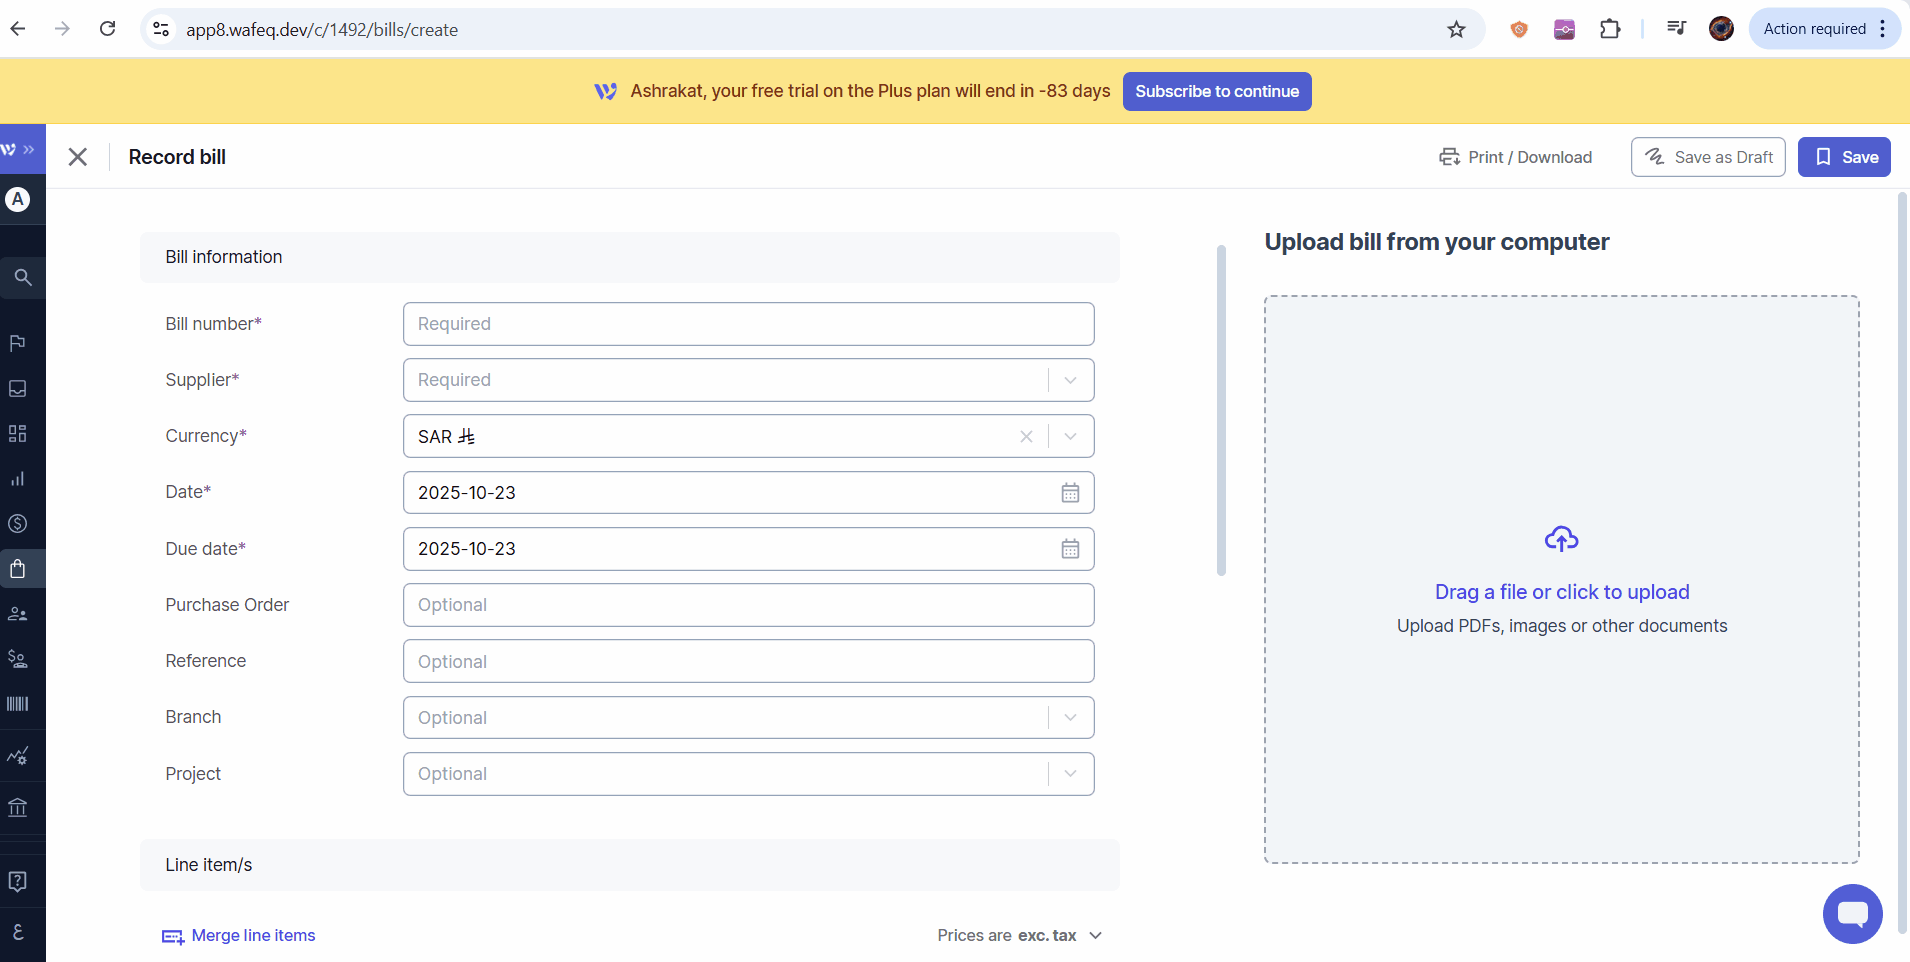1910x962 pixels.
Task: Clear the SAR currency selection
Action: click(x=1026, y=437)
